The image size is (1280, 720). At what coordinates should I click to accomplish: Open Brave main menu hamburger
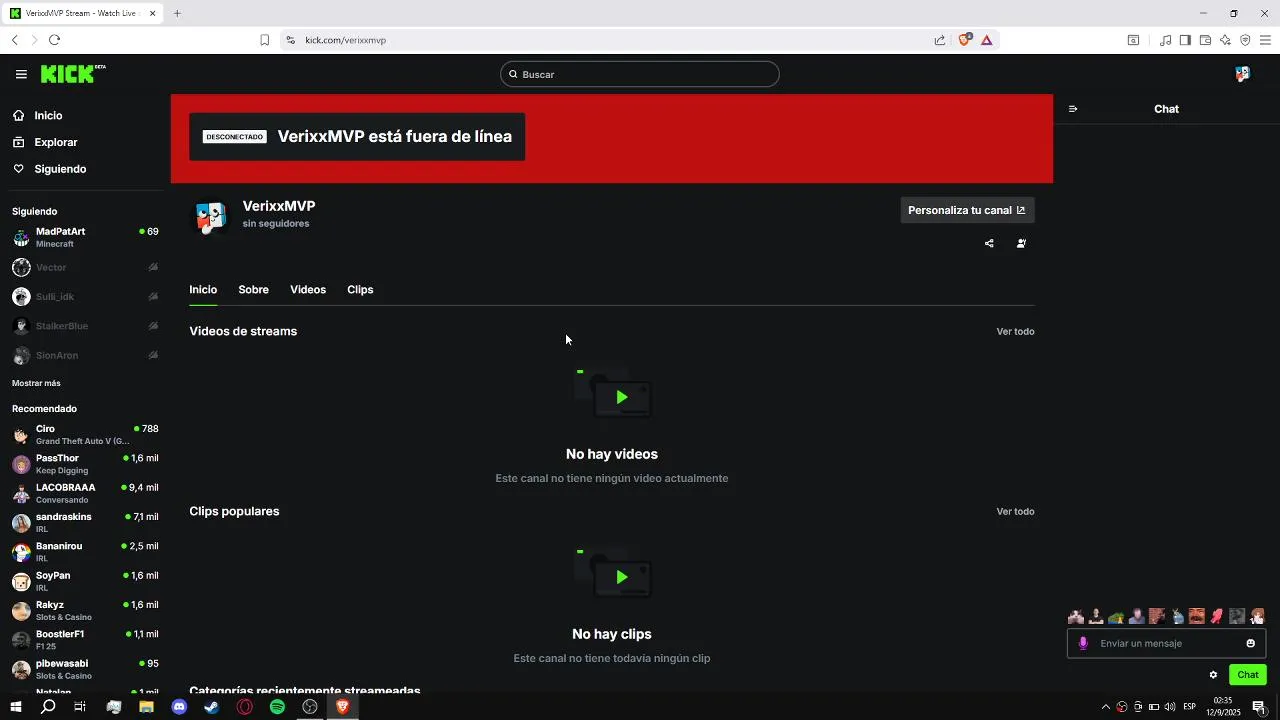[x=1265, y=40]
